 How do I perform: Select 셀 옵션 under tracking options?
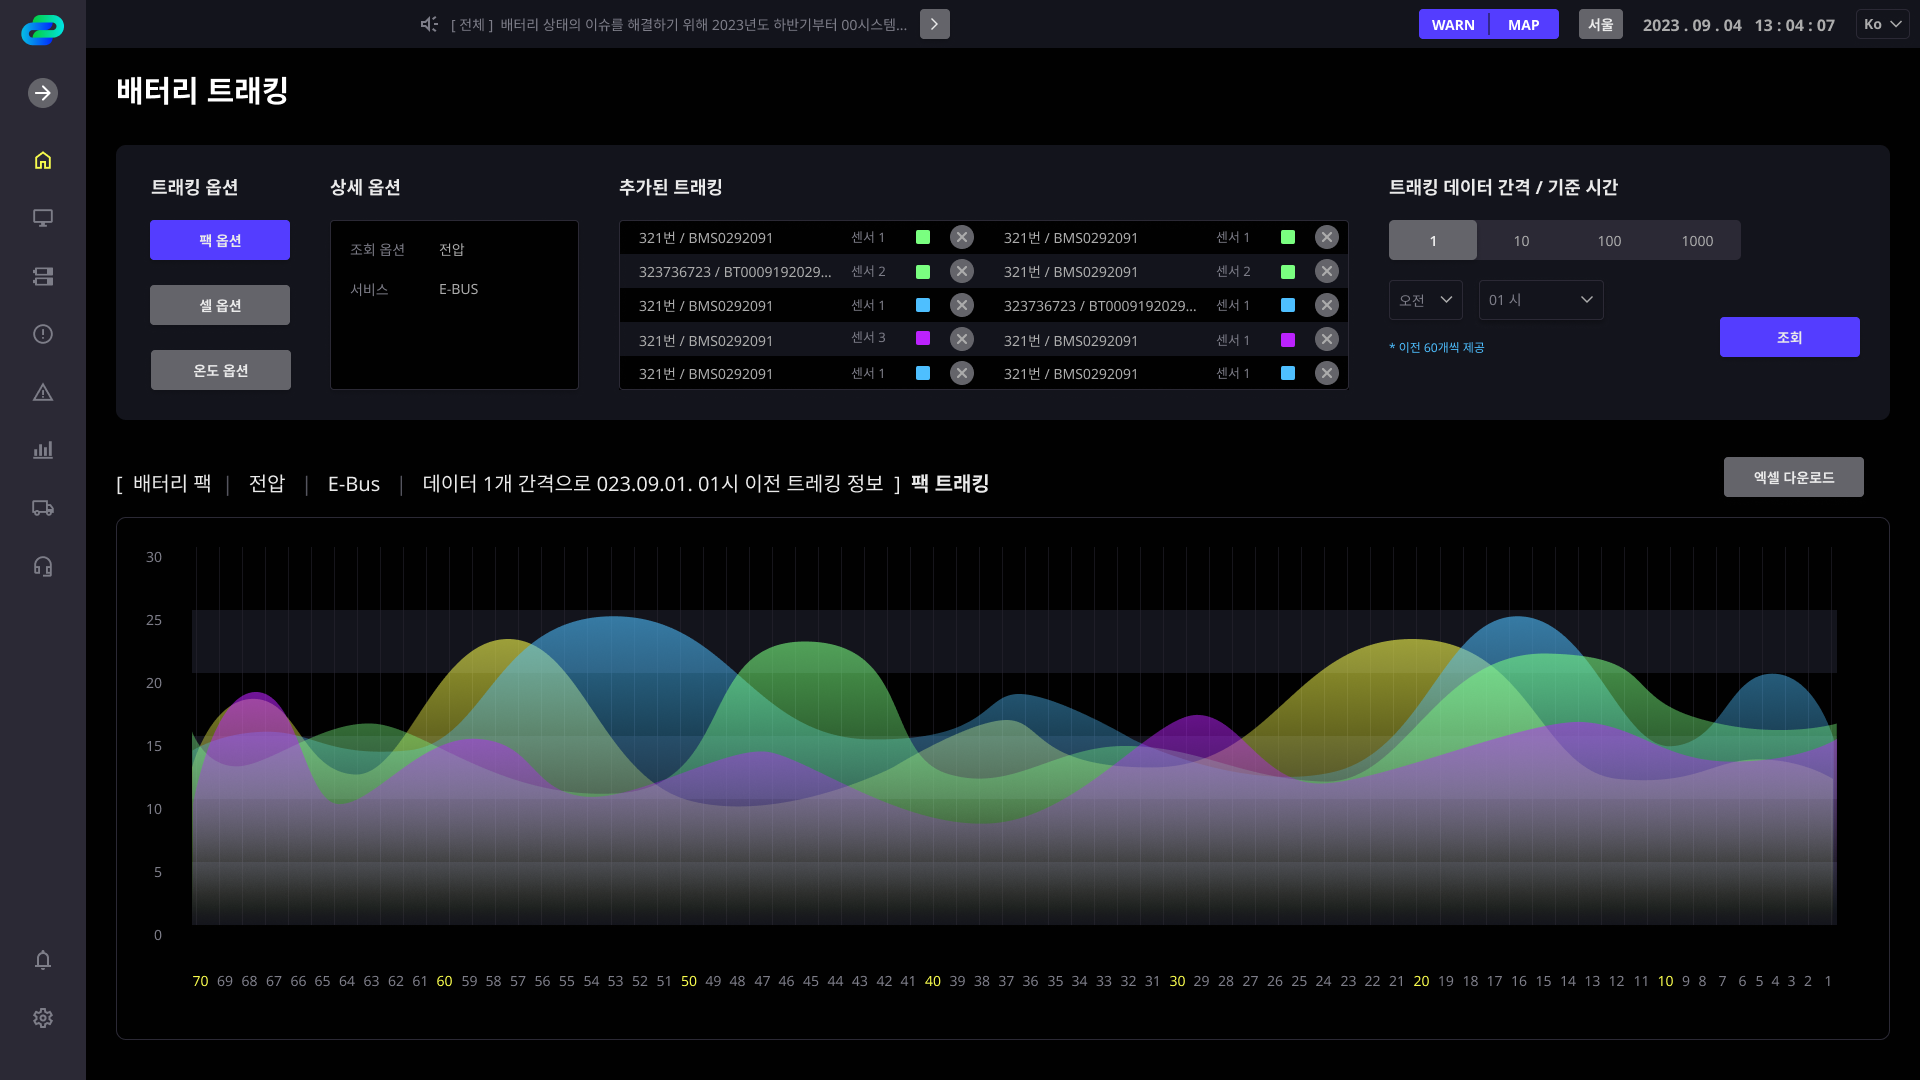click(220, 305)
